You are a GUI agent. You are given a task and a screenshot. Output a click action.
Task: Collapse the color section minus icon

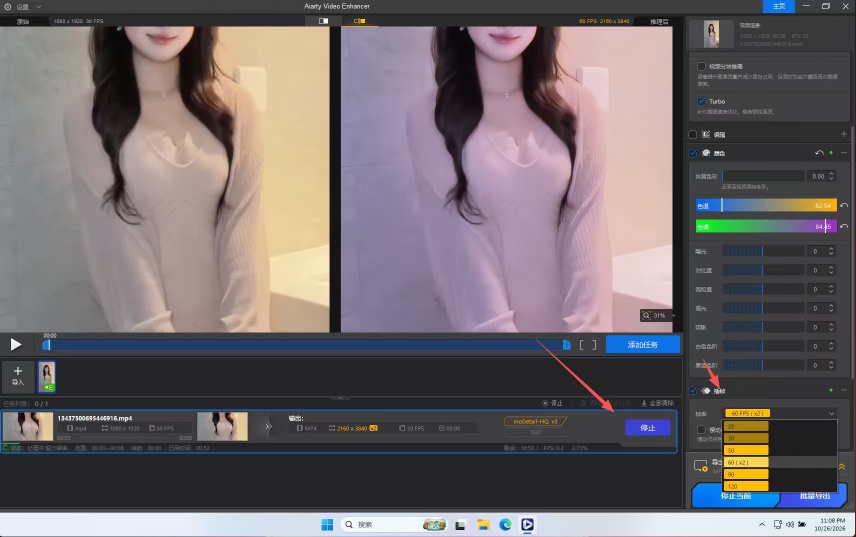(844, 153)
